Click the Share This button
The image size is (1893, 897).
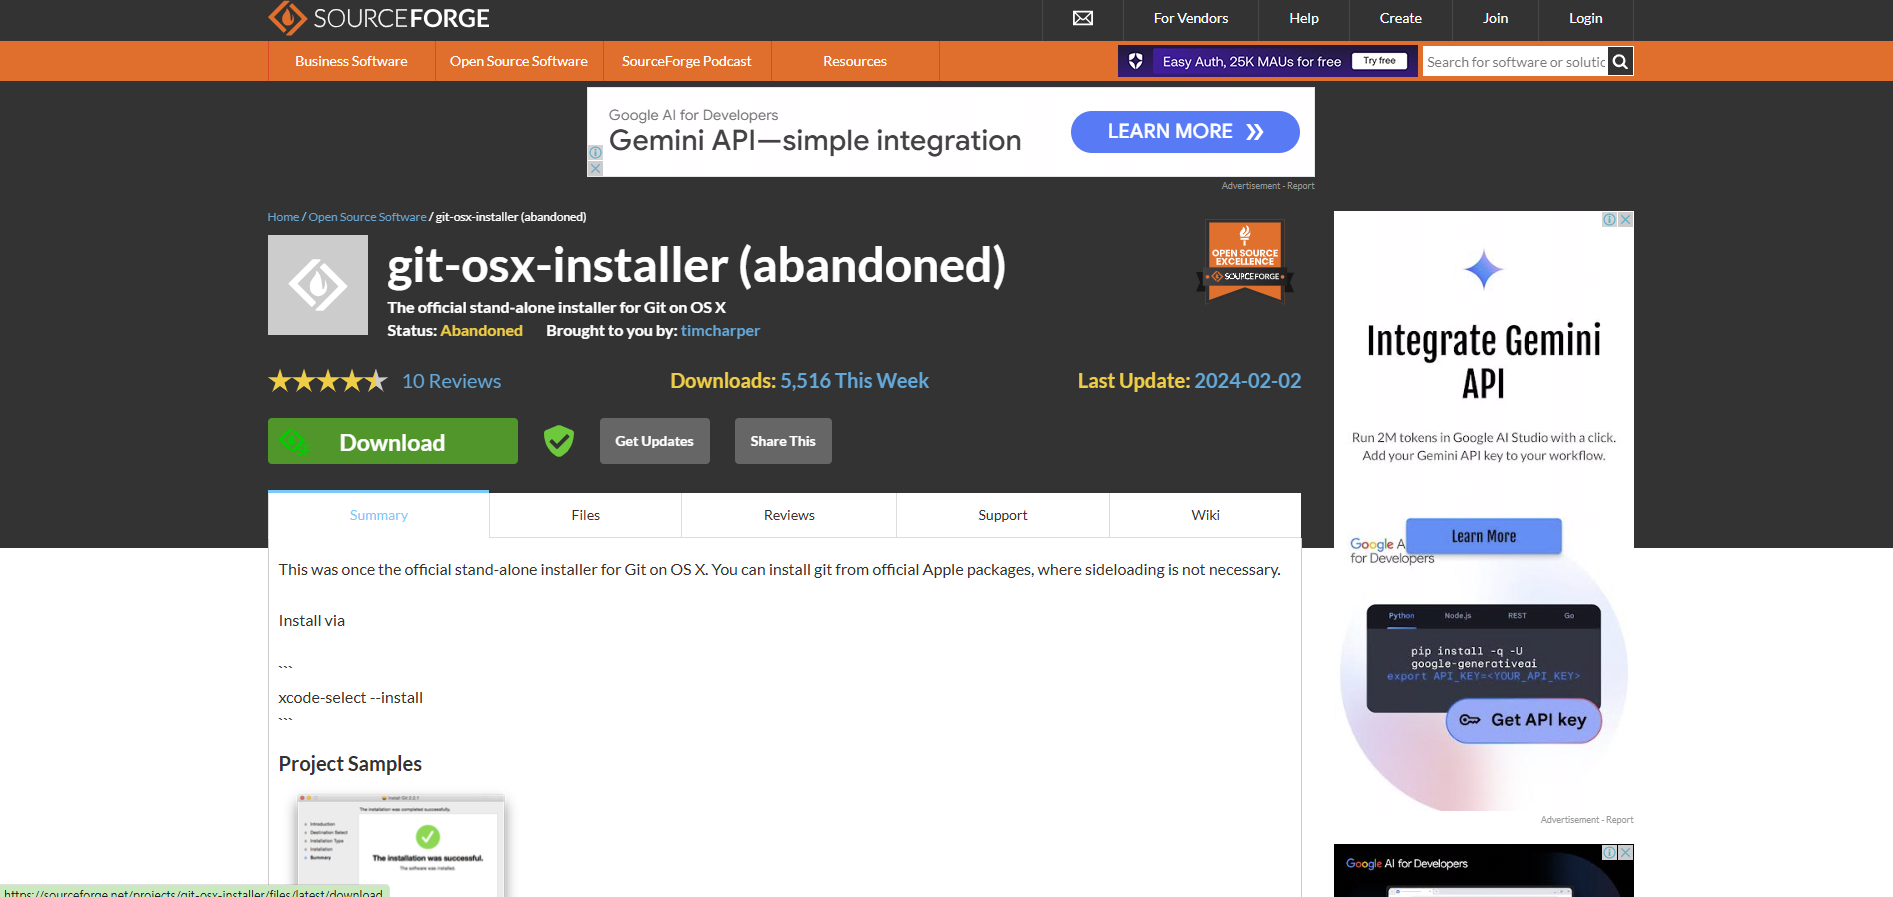click(x=783, y=441)
